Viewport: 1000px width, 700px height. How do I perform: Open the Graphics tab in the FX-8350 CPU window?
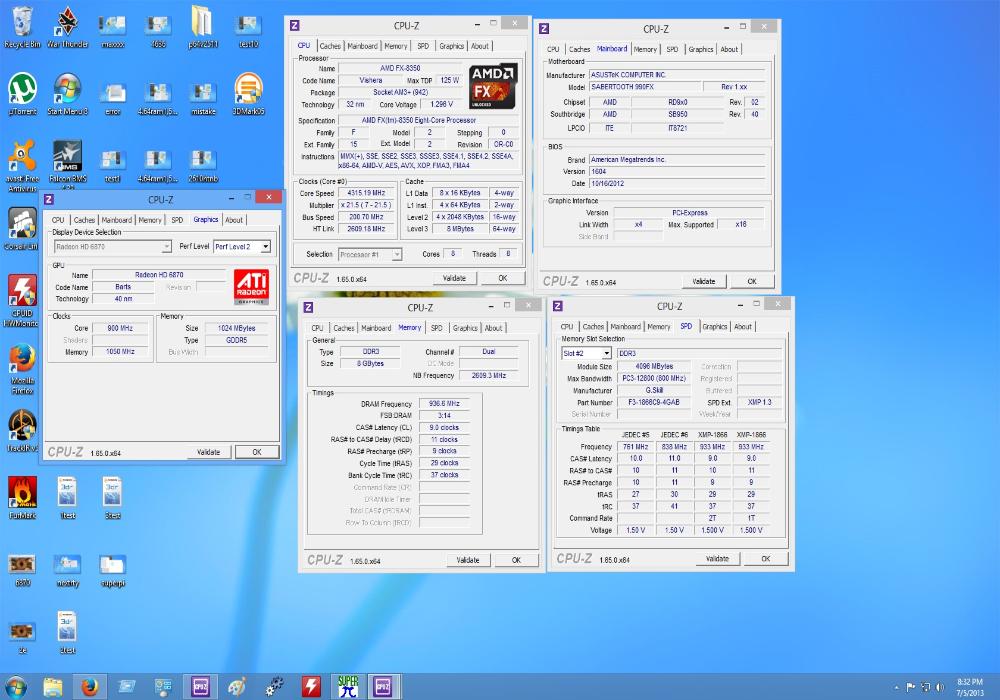click(x=452, y=46)
